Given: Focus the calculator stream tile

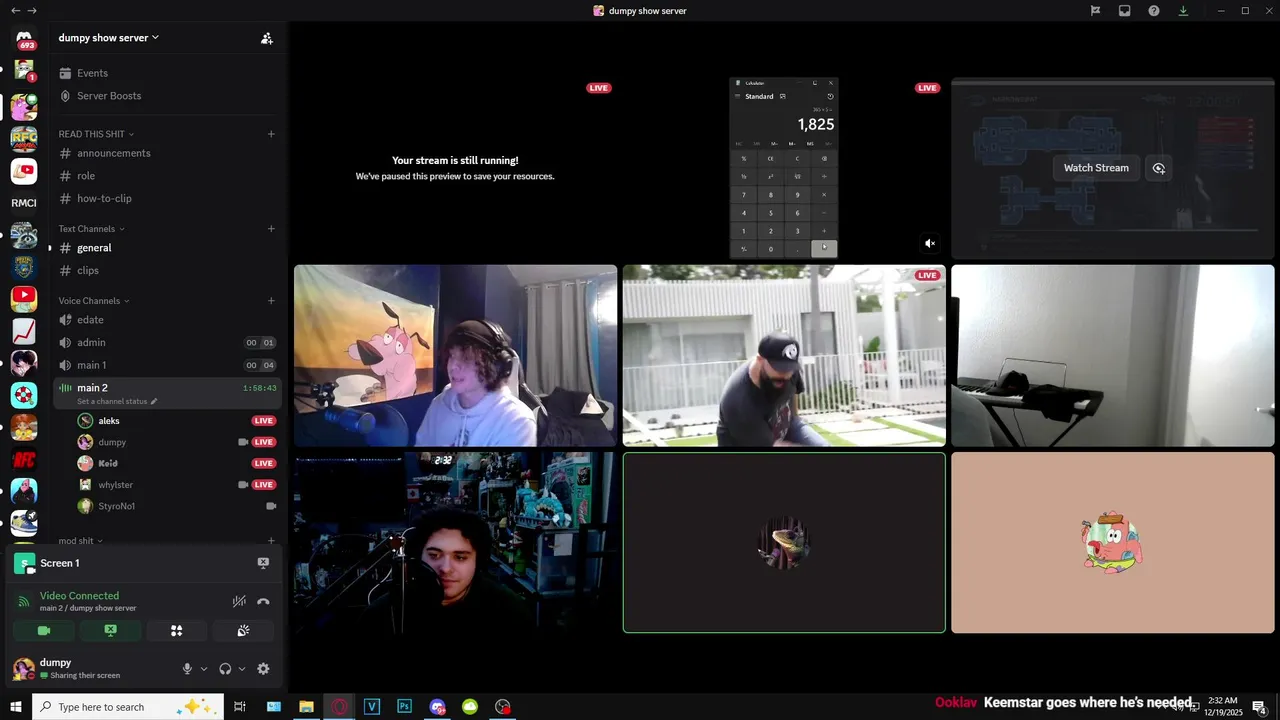Looking at the screenshot, I should (784, 168).
